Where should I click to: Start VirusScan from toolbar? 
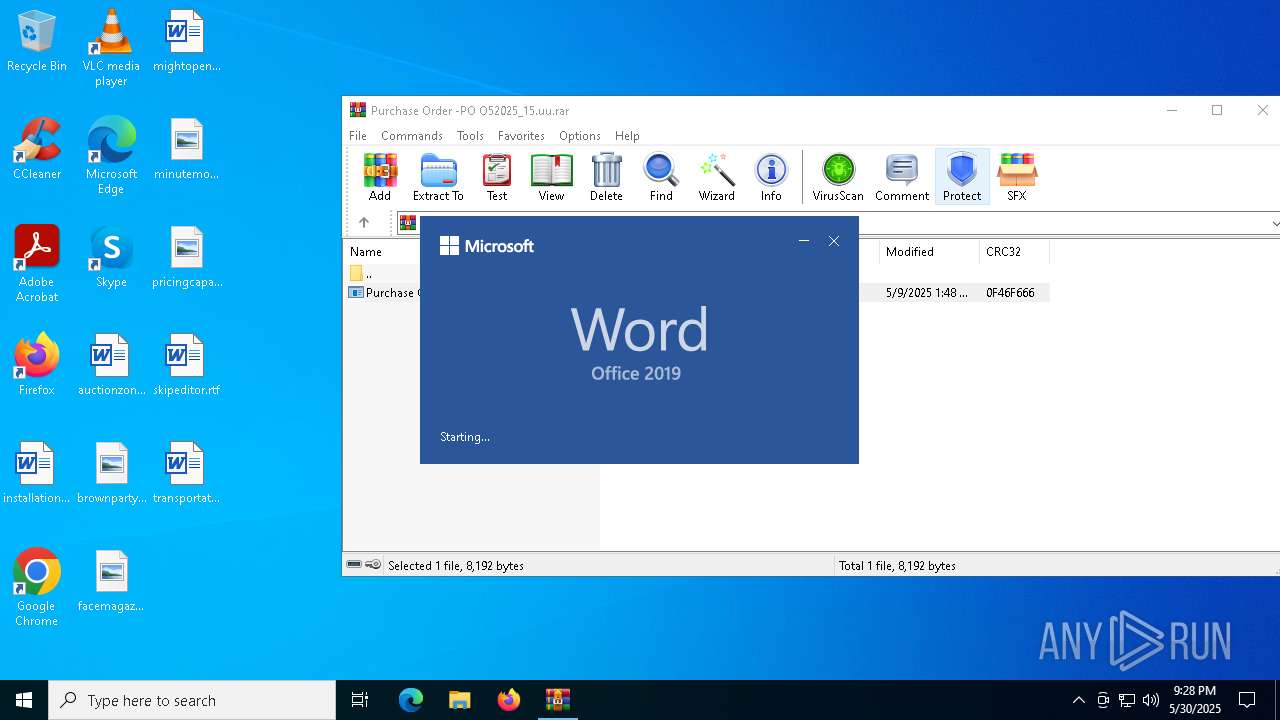pyautogui.click(x=838, y=177)
